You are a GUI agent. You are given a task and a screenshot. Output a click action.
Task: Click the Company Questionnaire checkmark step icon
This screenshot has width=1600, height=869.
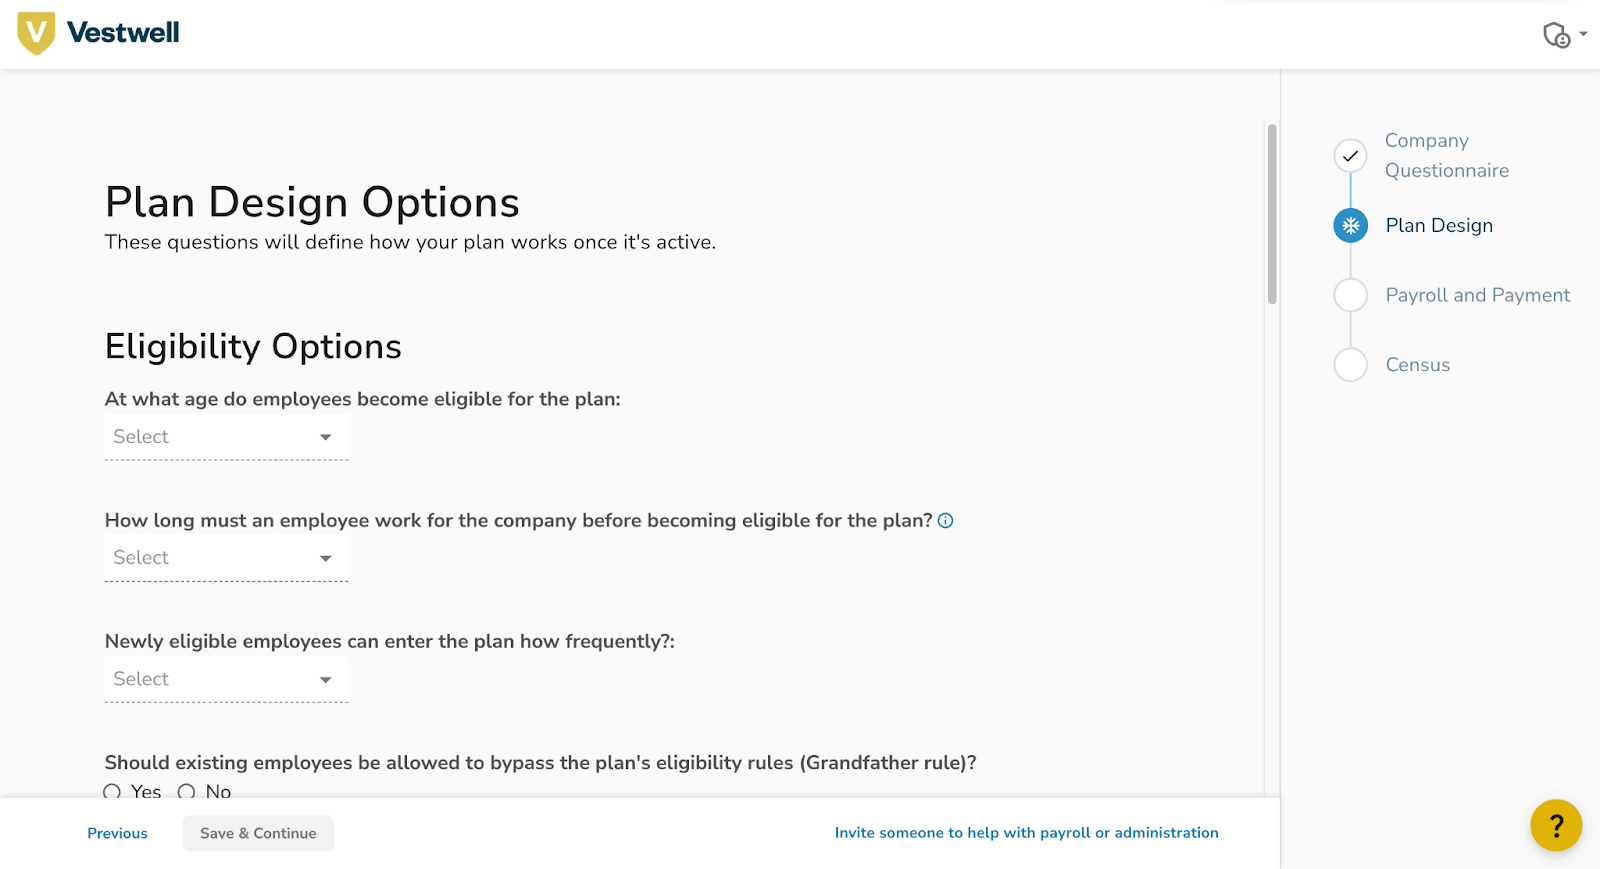point(1351,156)
